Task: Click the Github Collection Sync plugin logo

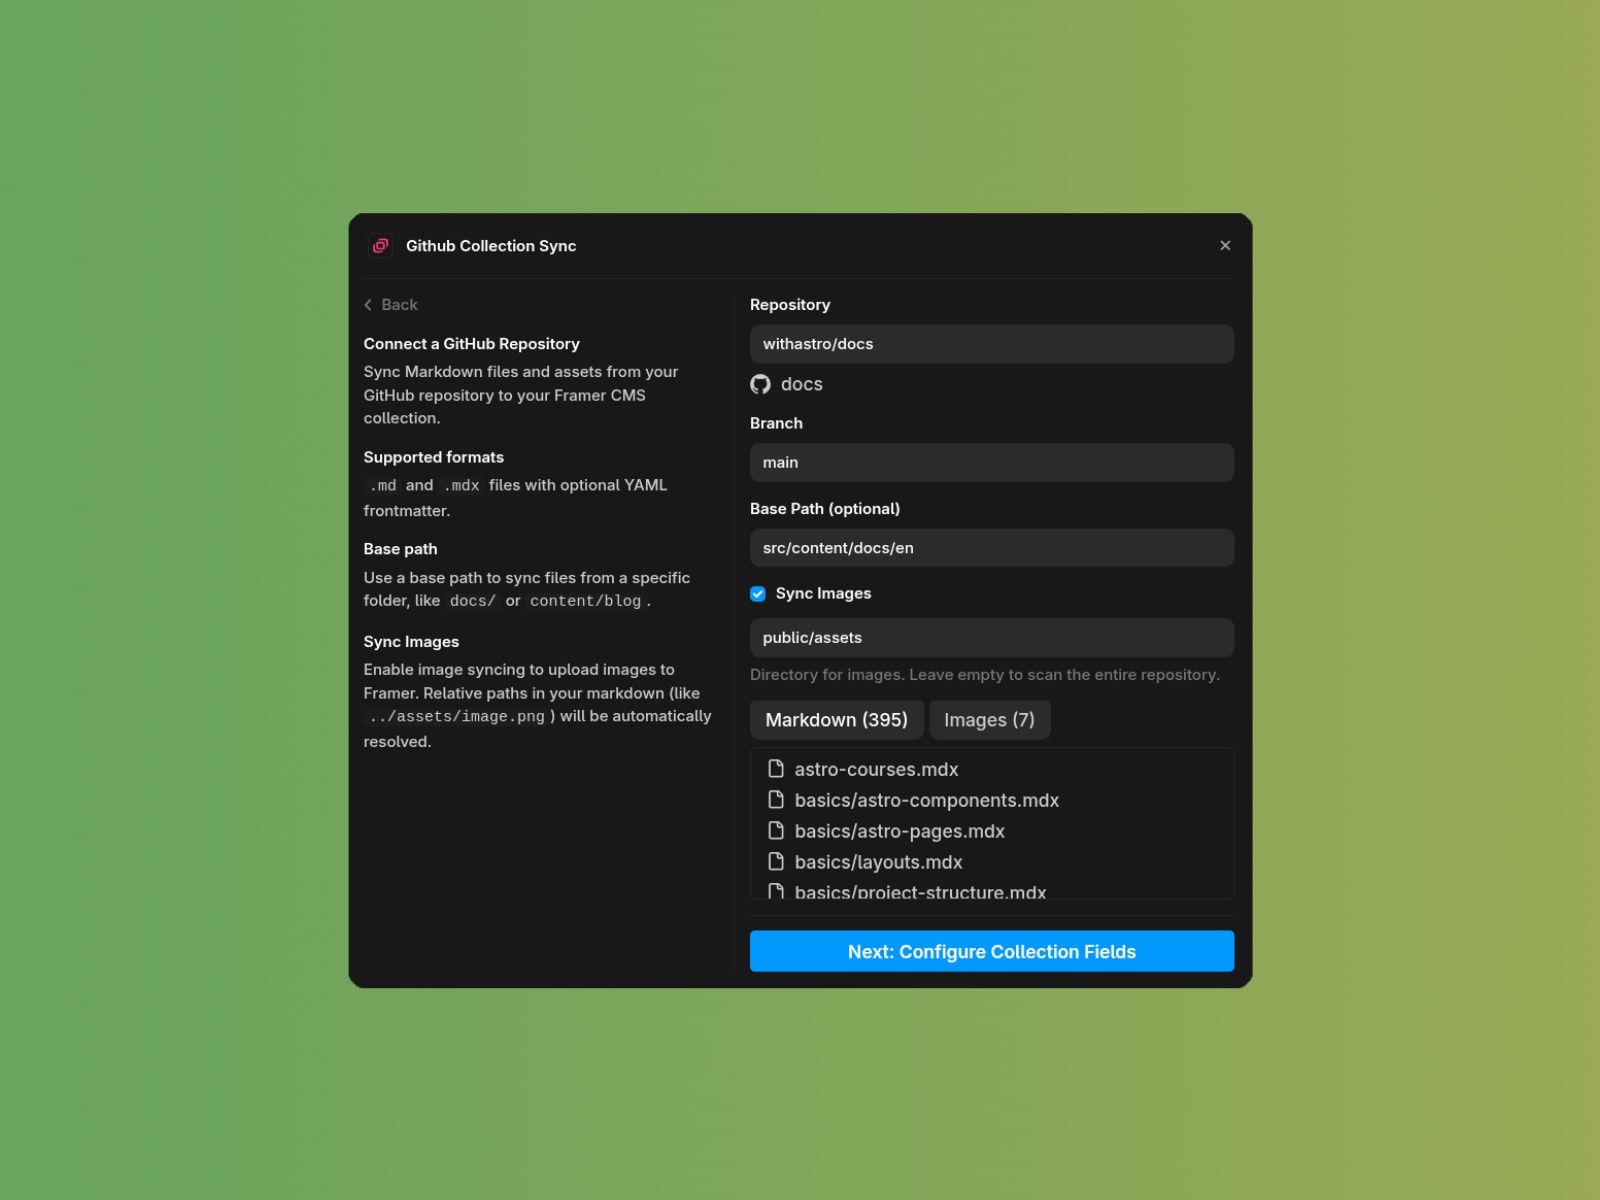Action: (x=380, y=246)
